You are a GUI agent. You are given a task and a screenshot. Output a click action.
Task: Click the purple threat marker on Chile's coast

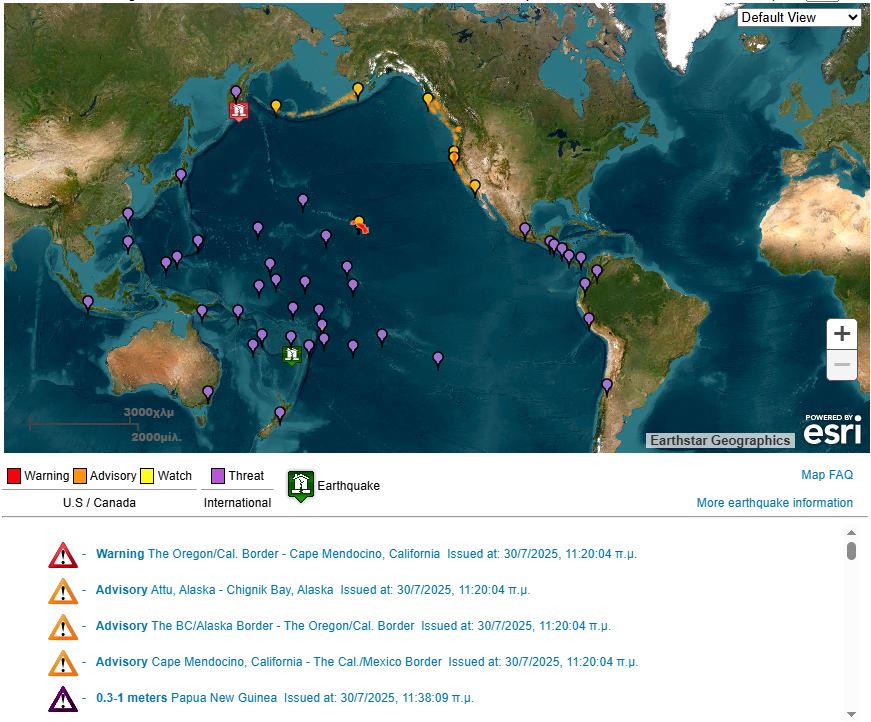click(x=607, y=385)
